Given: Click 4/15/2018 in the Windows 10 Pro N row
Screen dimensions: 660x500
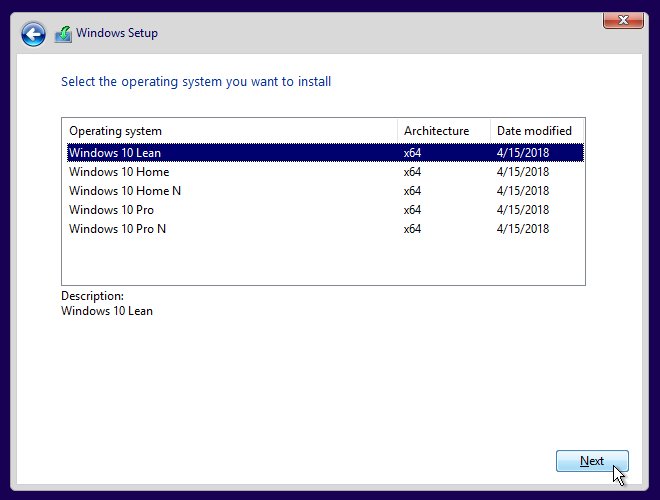Looking at the screenshot, I should (x=523, y=229).
